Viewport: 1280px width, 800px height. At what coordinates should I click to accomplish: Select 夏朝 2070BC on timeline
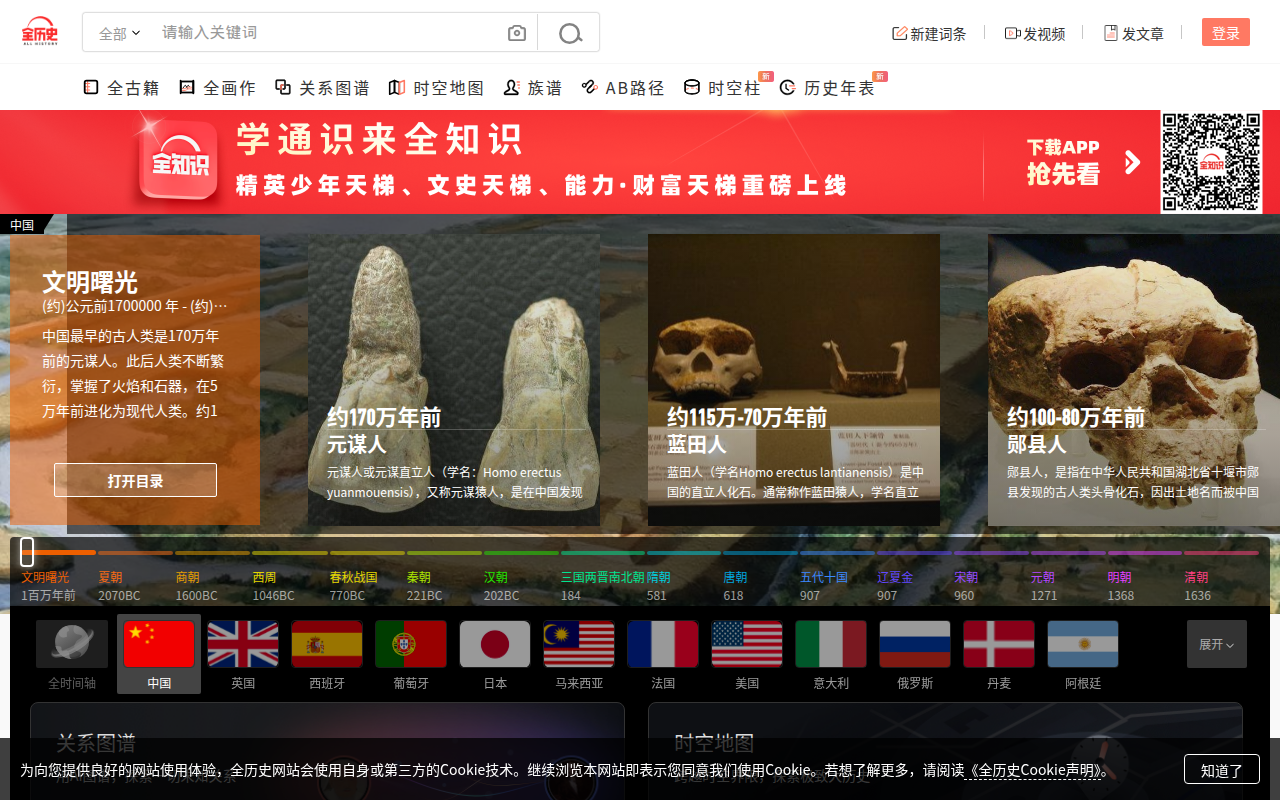point(117,586)
